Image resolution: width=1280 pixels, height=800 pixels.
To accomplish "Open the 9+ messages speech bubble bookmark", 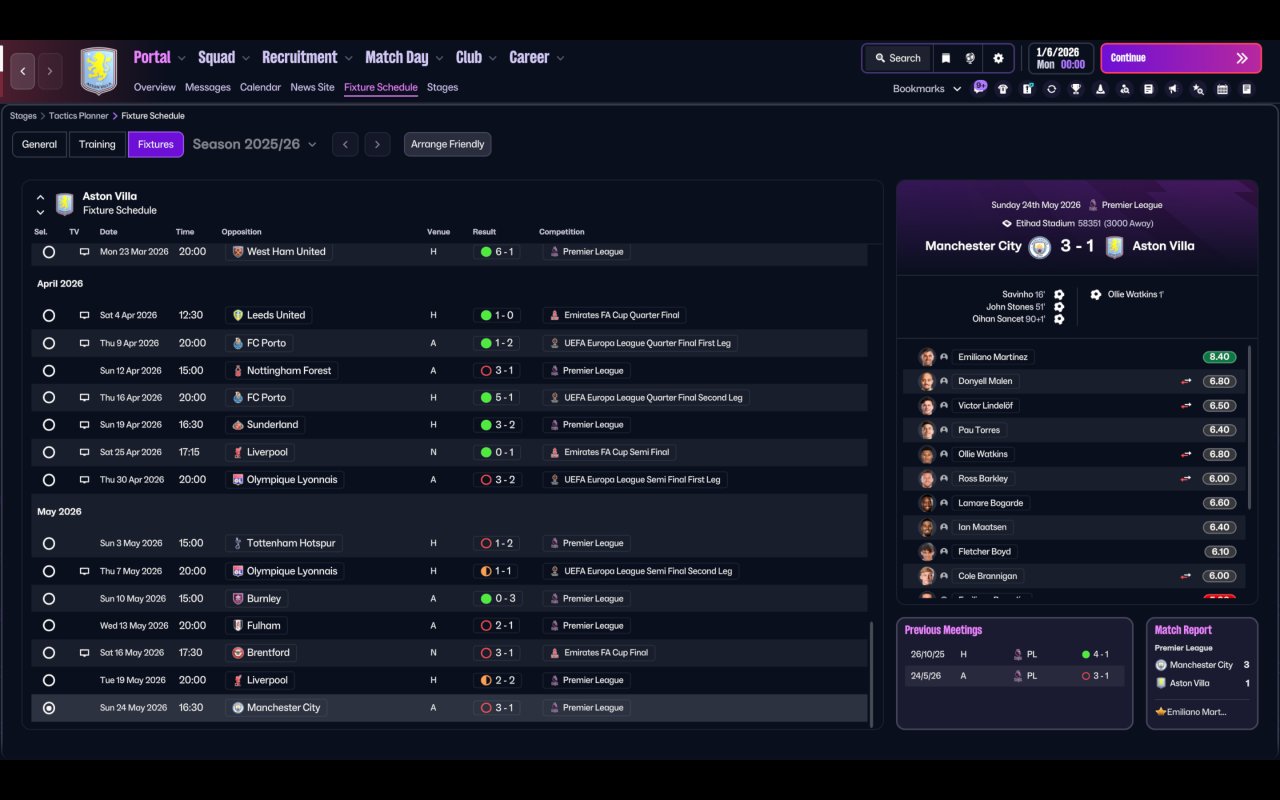I will (x=980, y=87).
